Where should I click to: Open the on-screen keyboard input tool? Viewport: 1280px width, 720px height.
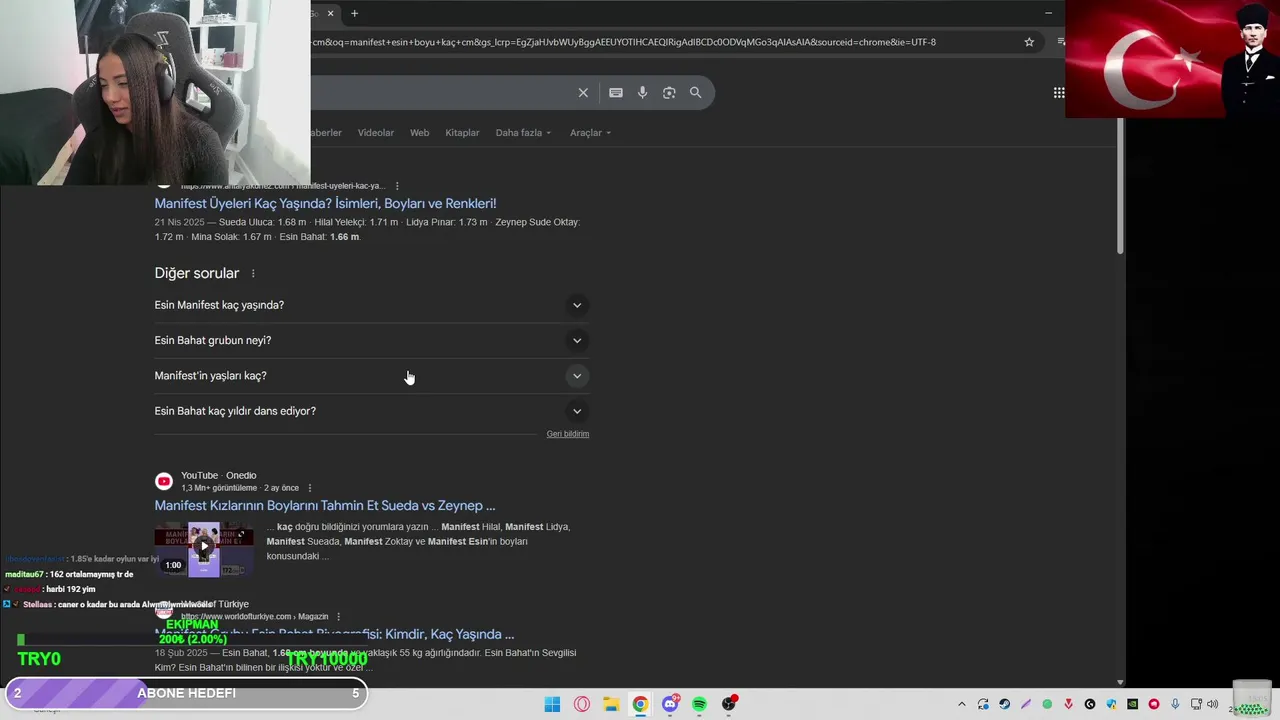click(x=616, y=93)
